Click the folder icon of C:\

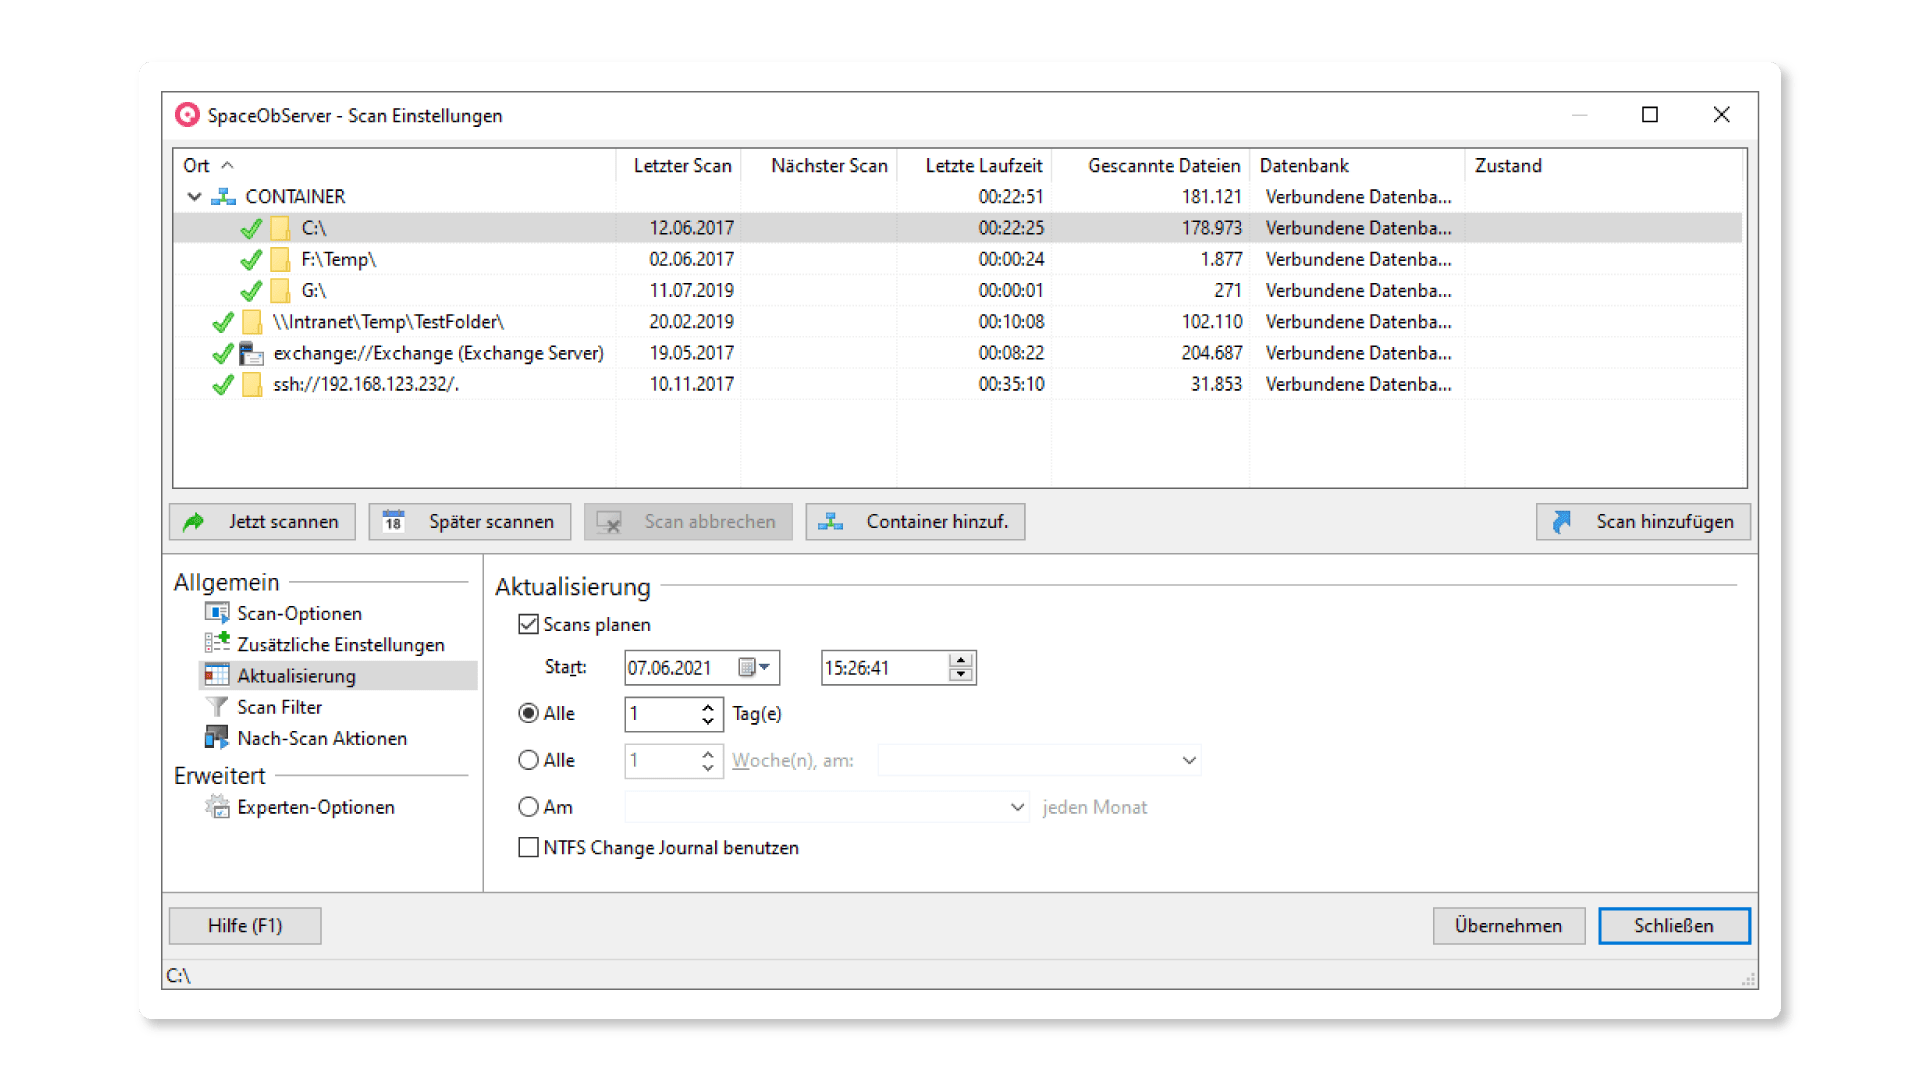point(281,228)
